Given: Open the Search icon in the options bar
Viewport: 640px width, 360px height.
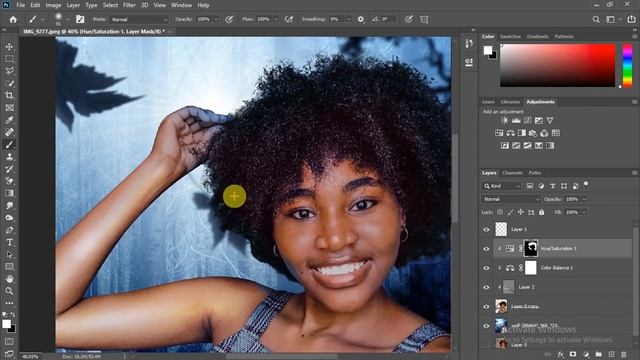Looking at the screenshot, I should coord(596,19).
